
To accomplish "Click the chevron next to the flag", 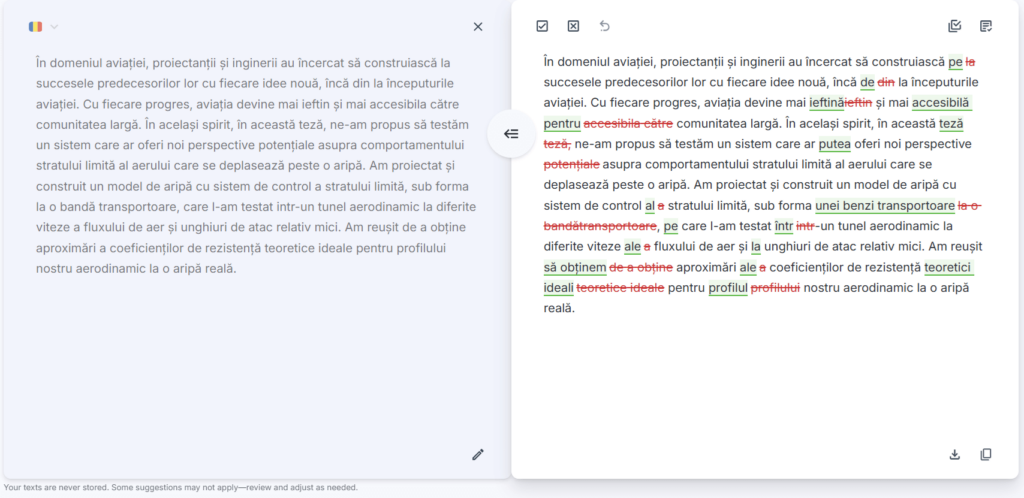I will (55, 27).
